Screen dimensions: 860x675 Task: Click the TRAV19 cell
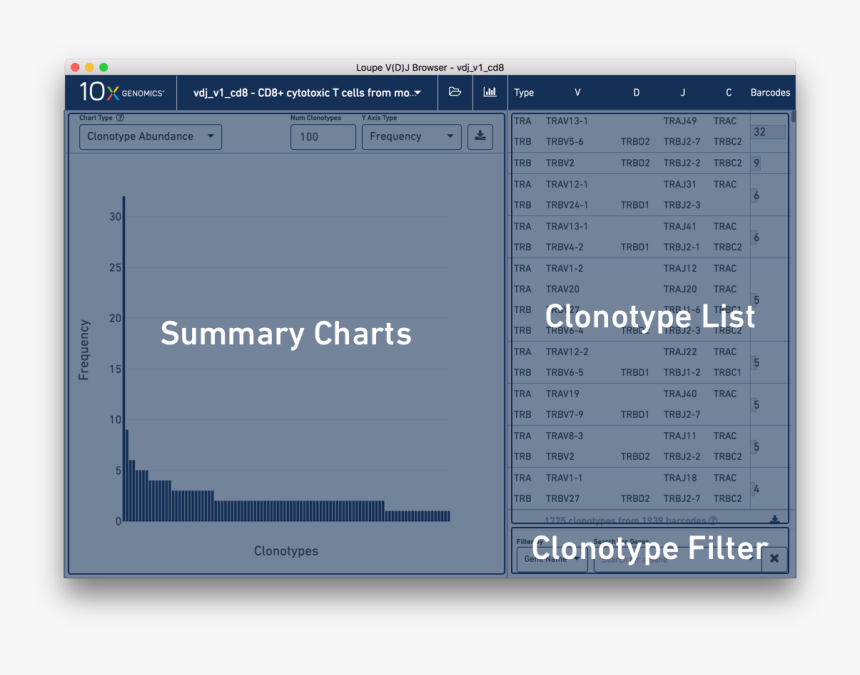pyautogui.click(x=562, y=394)
